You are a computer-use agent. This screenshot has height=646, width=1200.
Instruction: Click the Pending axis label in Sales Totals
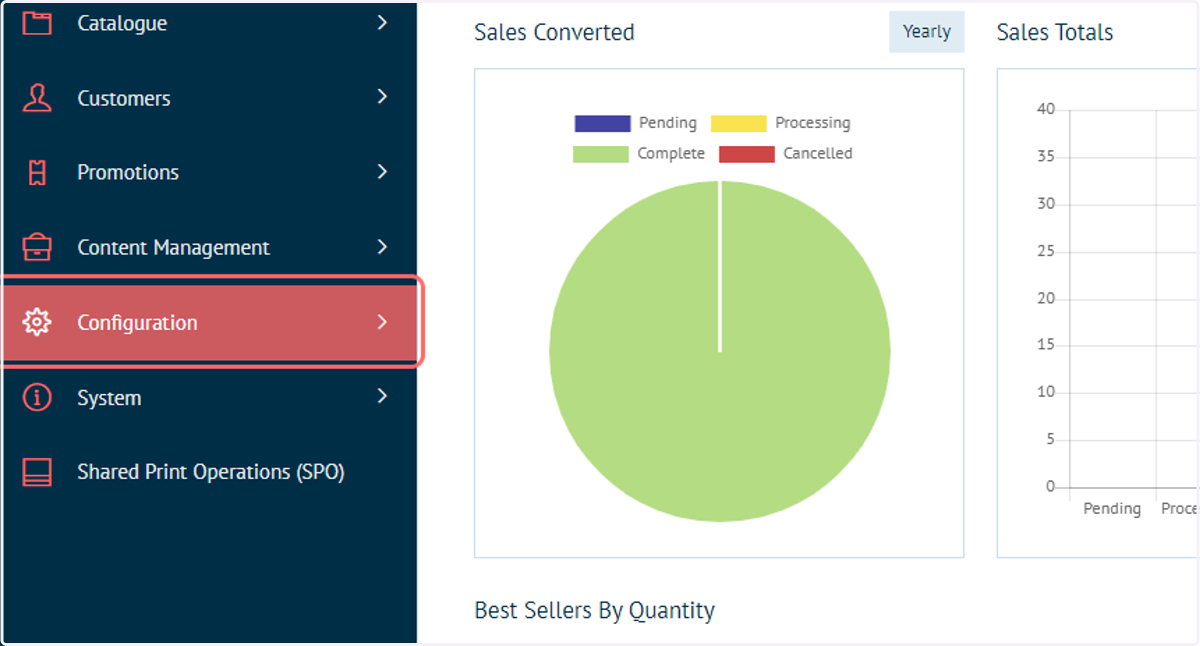[1112, 508]
